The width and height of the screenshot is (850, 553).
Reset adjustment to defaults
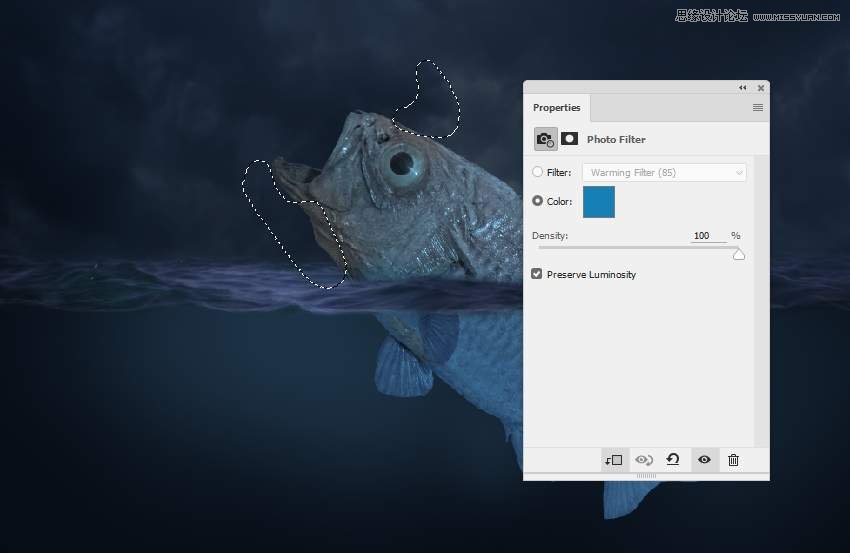[673, 460]
